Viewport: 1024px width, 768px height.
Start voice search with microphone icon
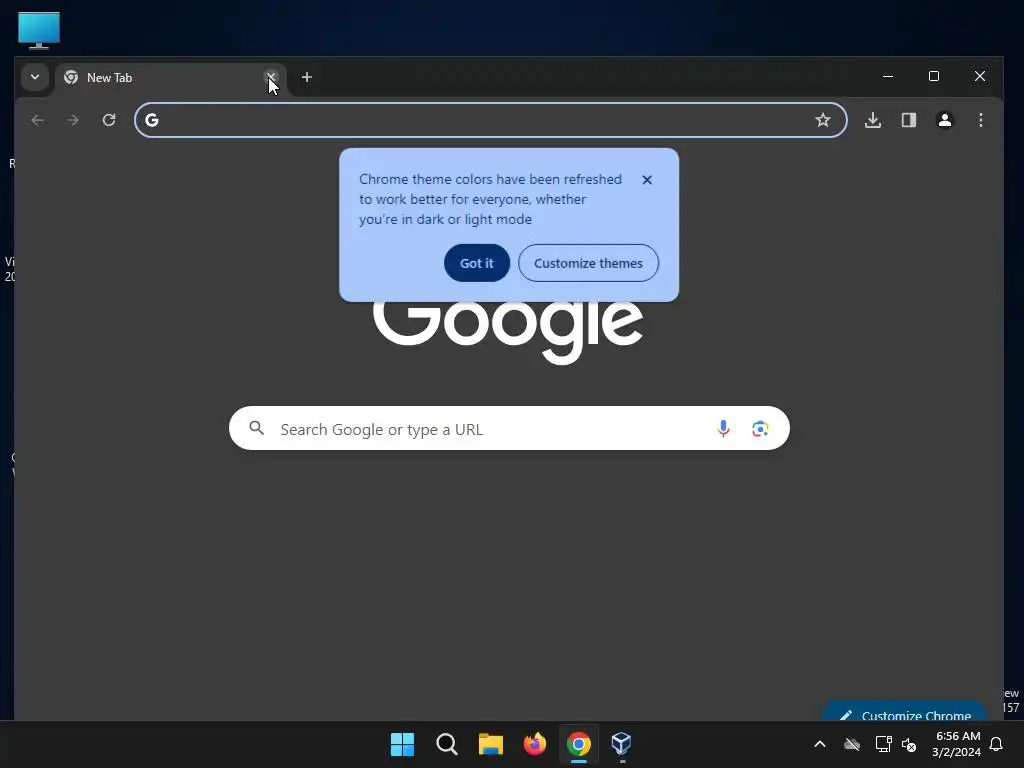[723, 428]
